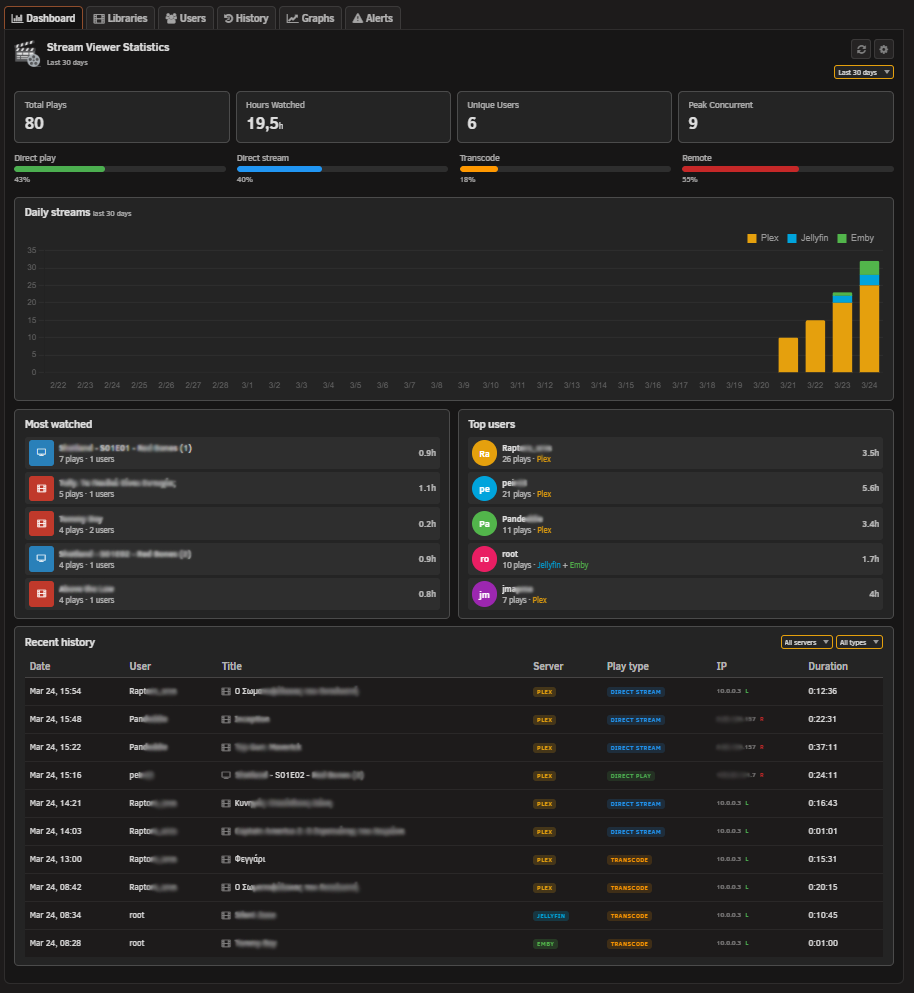Click the JELLYFIN badge in the 08:34 row
Viewport: 914px width, 993px height.
(550, 916)
